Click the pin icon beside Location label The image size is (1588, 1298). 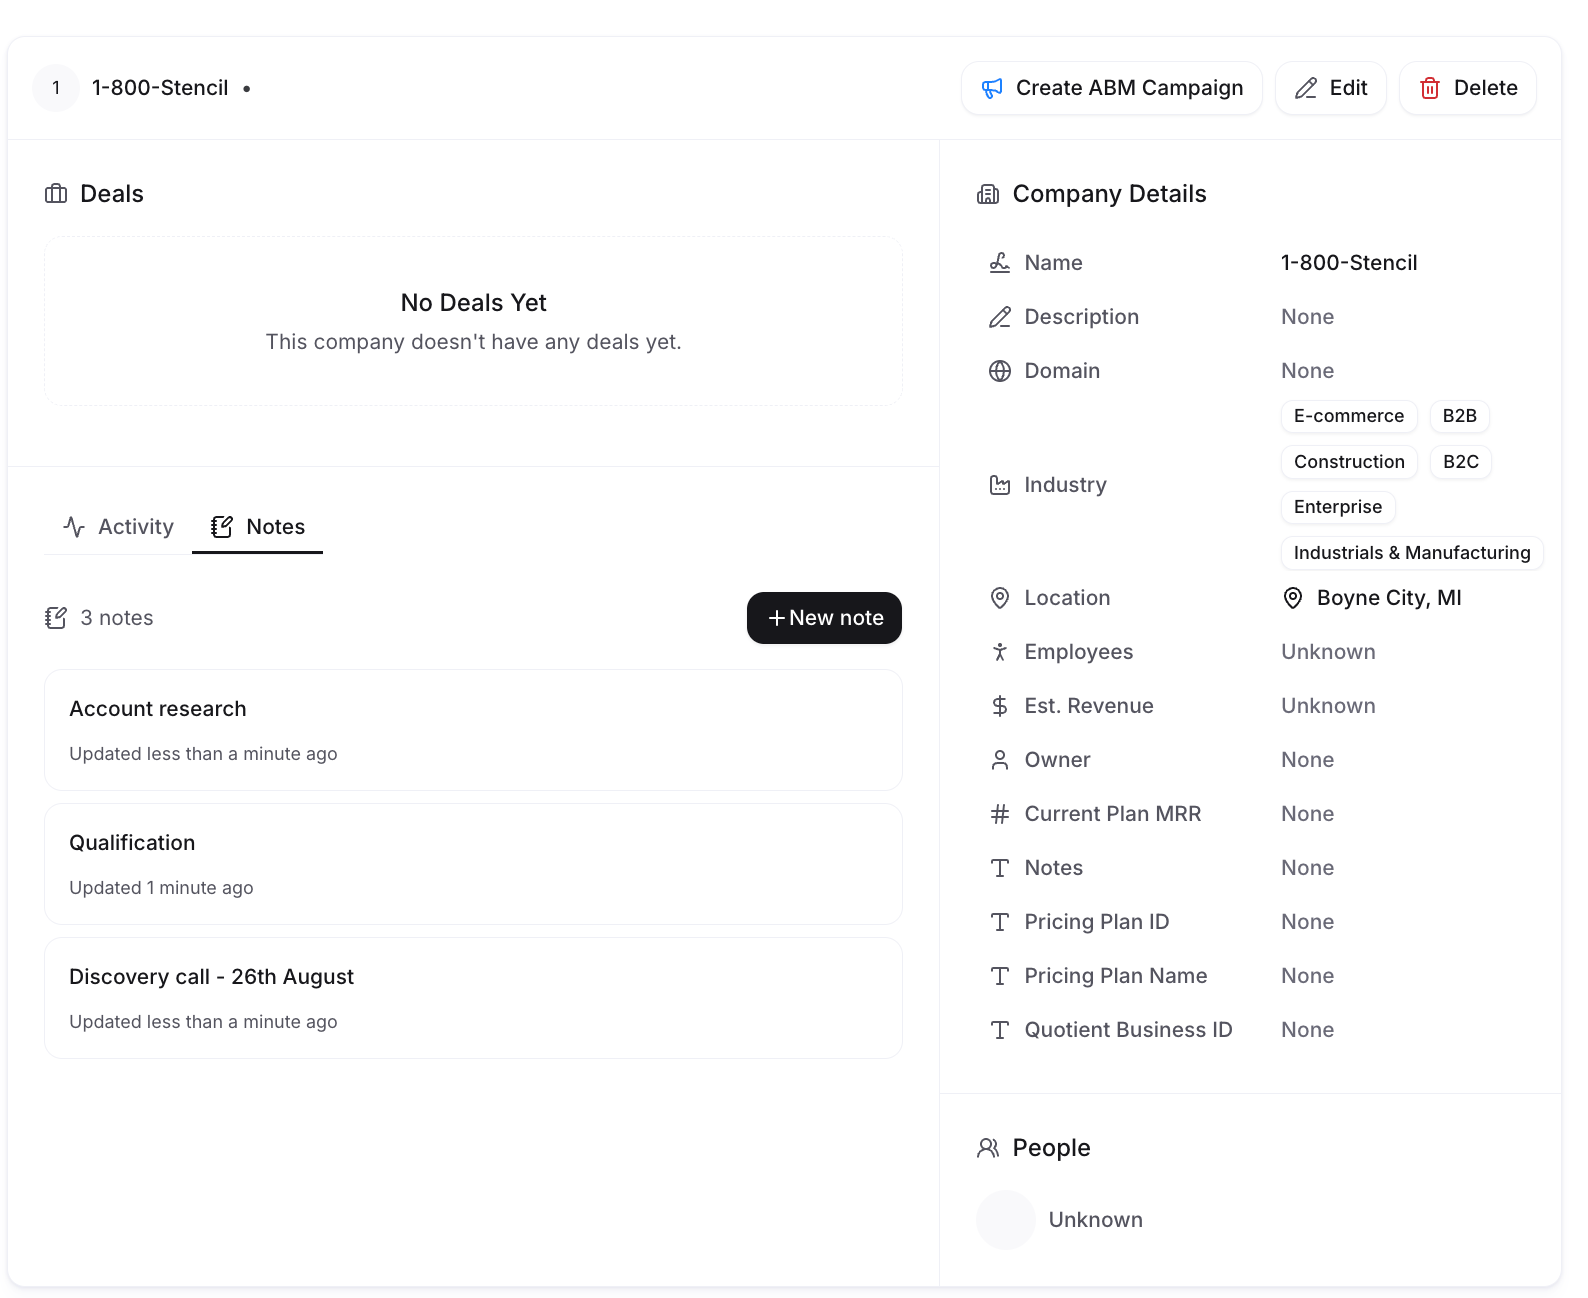tap(1000, 598)
